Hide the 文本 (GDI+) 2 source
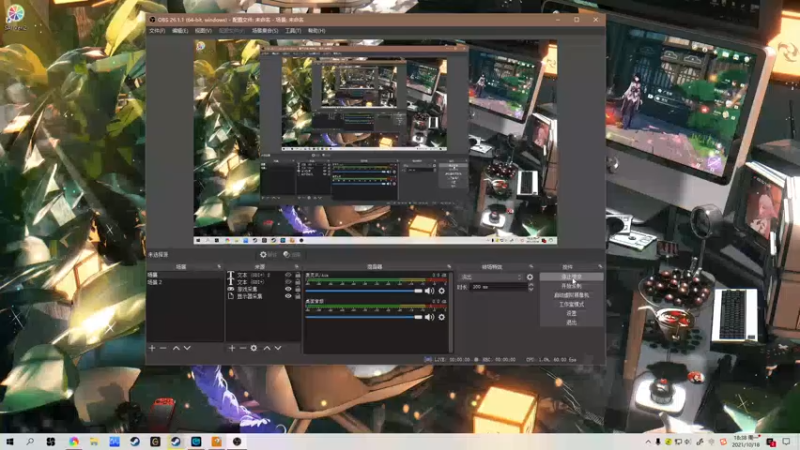800x450 pixels. (x=288, y=275)
